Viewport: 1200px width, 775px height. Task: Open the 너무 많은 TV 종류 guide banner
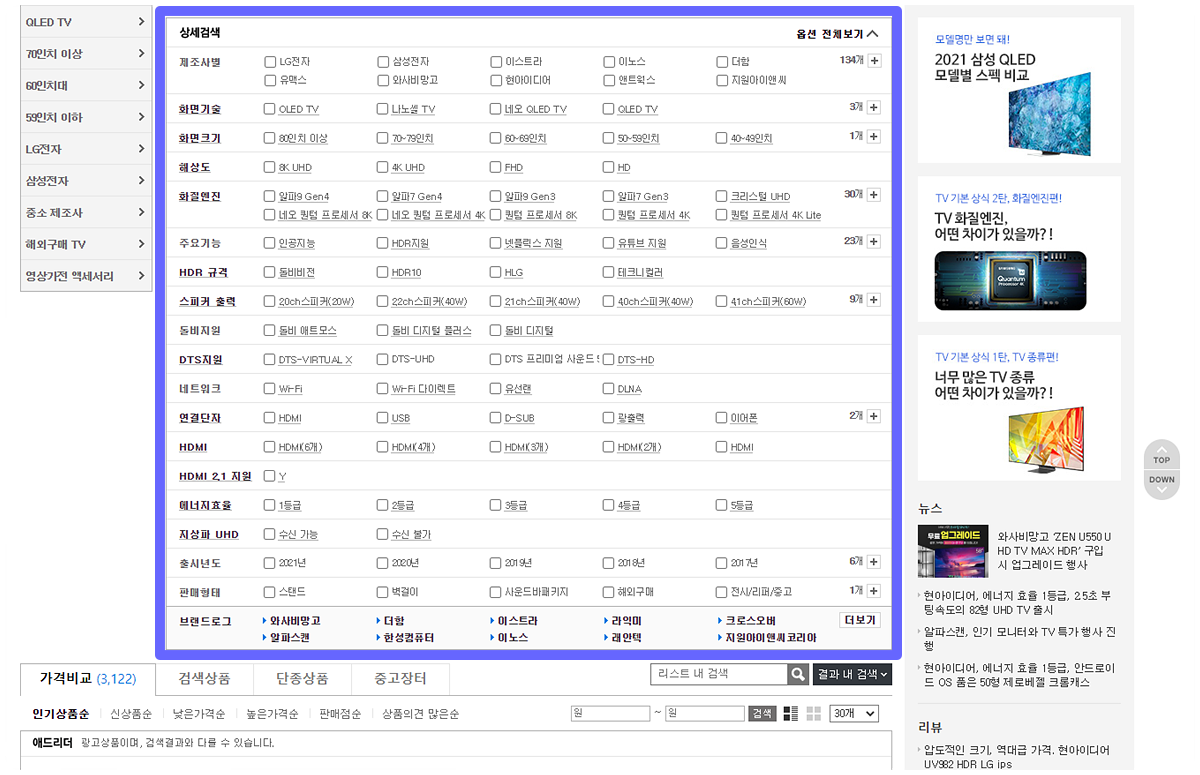coord(1019,408)
